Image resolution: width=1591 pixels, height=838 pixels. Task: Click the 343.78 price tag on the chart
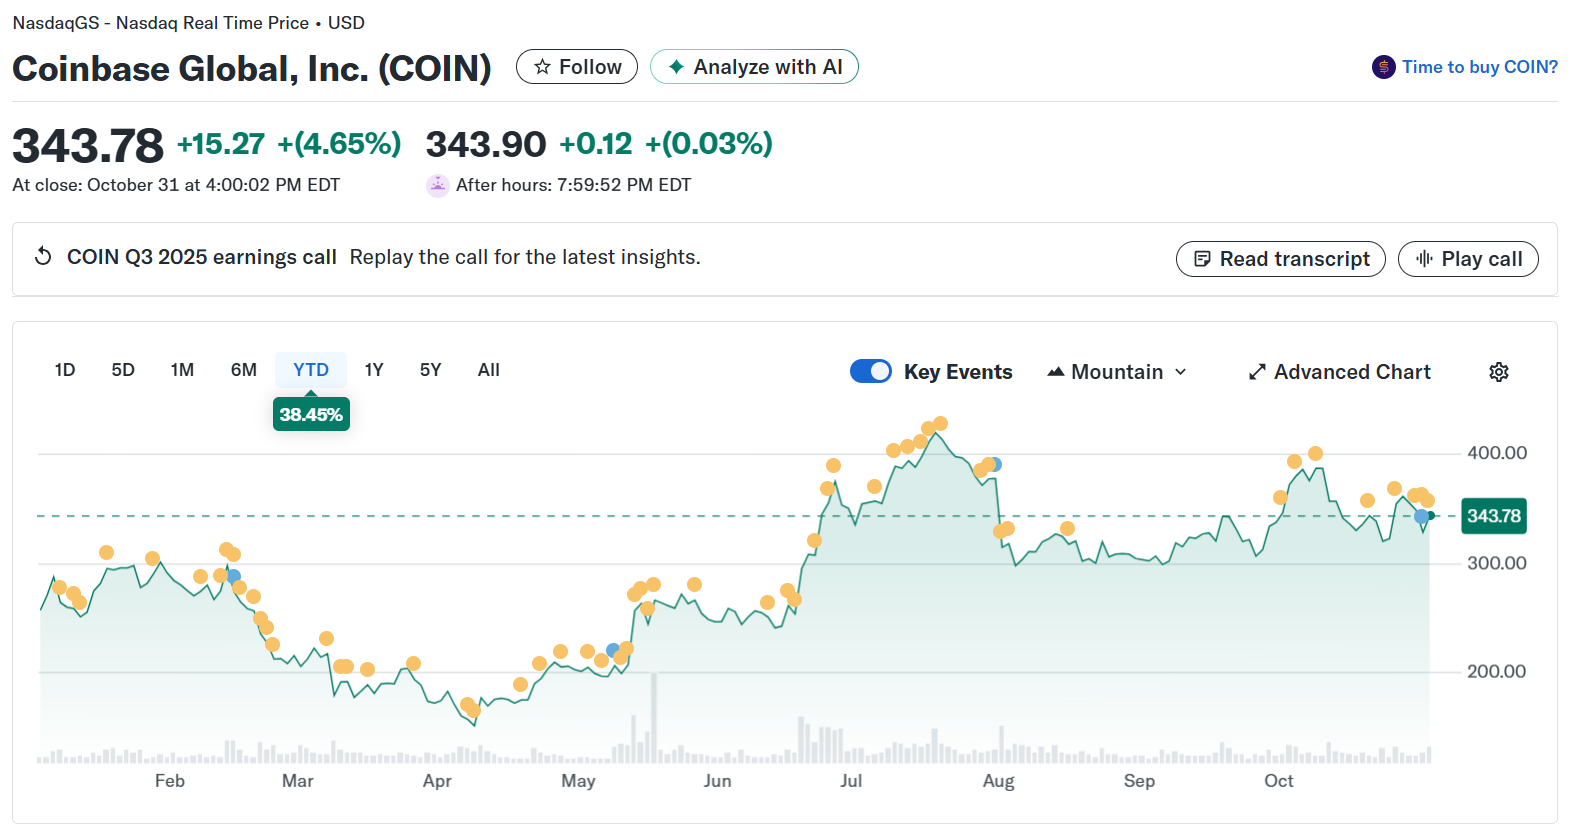point(1493,516)
